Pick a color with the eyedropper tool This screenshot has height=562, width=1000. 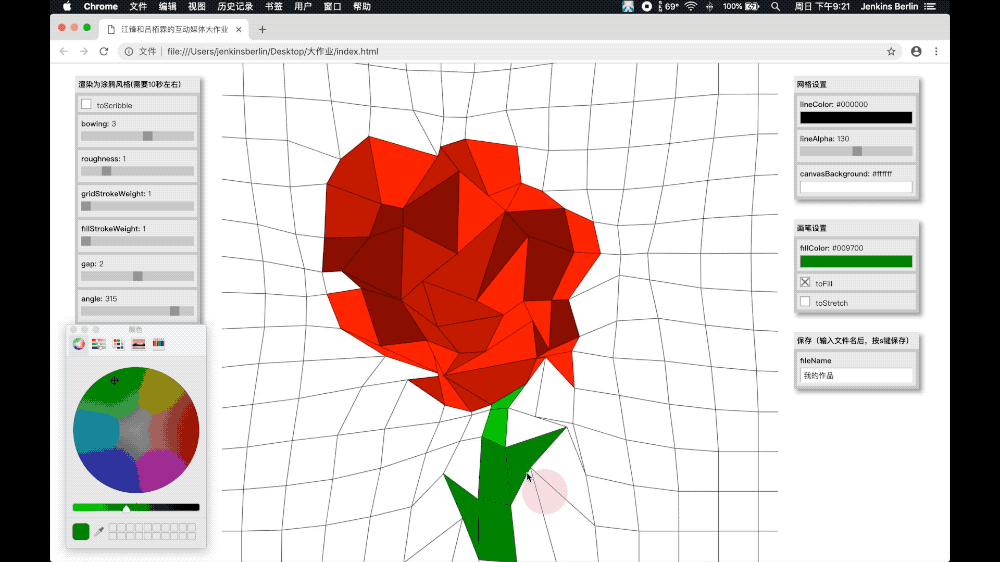(x=99, y=531)
